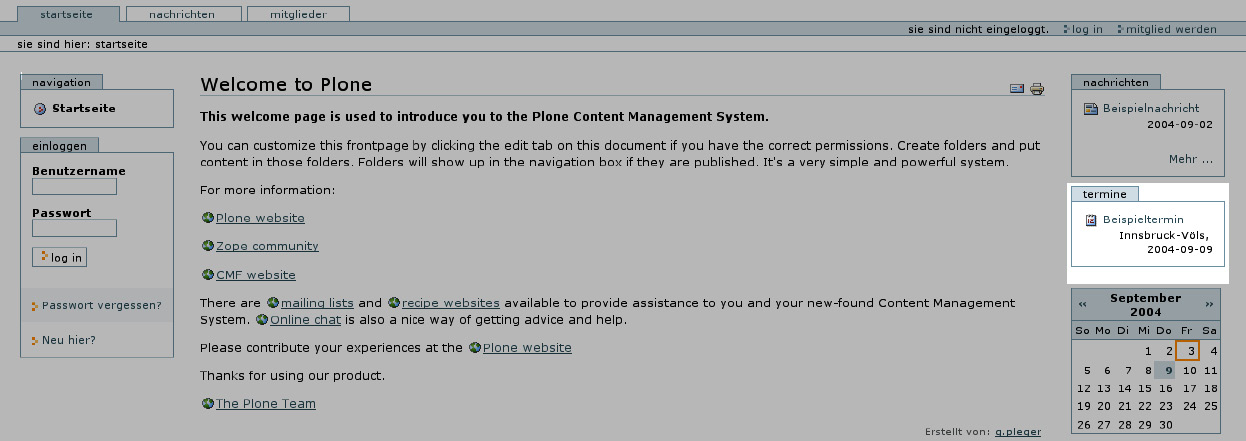Go to next month in calendar
This screenshot has height=441, width=1246.
tap(1209, 304)
